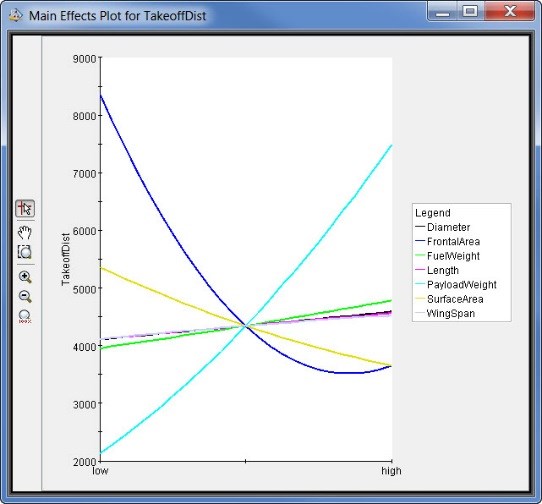
Task: Select the crosshair pointer tool
Action: [25, 208]
